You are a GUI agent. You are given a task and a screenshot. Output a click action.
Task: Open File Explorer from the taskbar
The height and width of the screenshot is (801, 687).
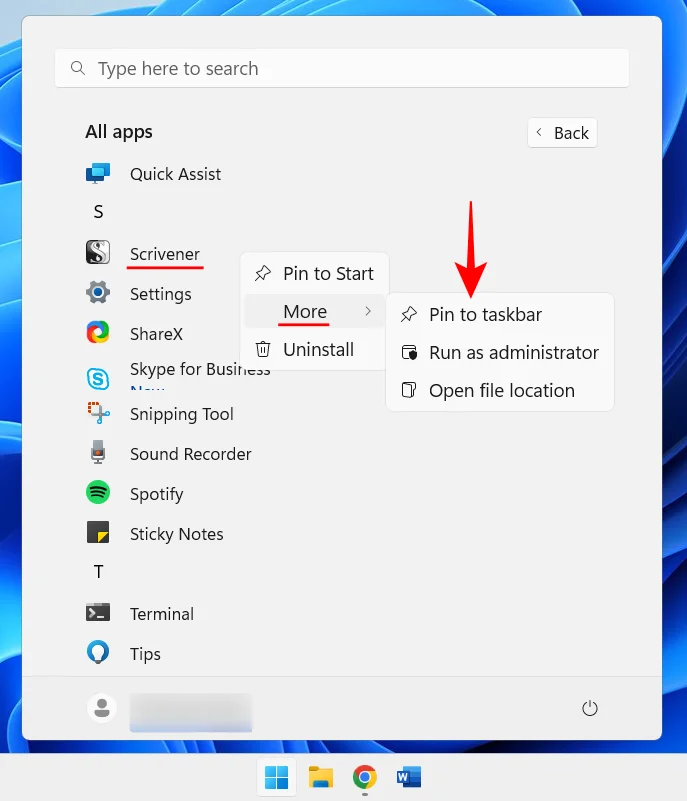point(321,778)
